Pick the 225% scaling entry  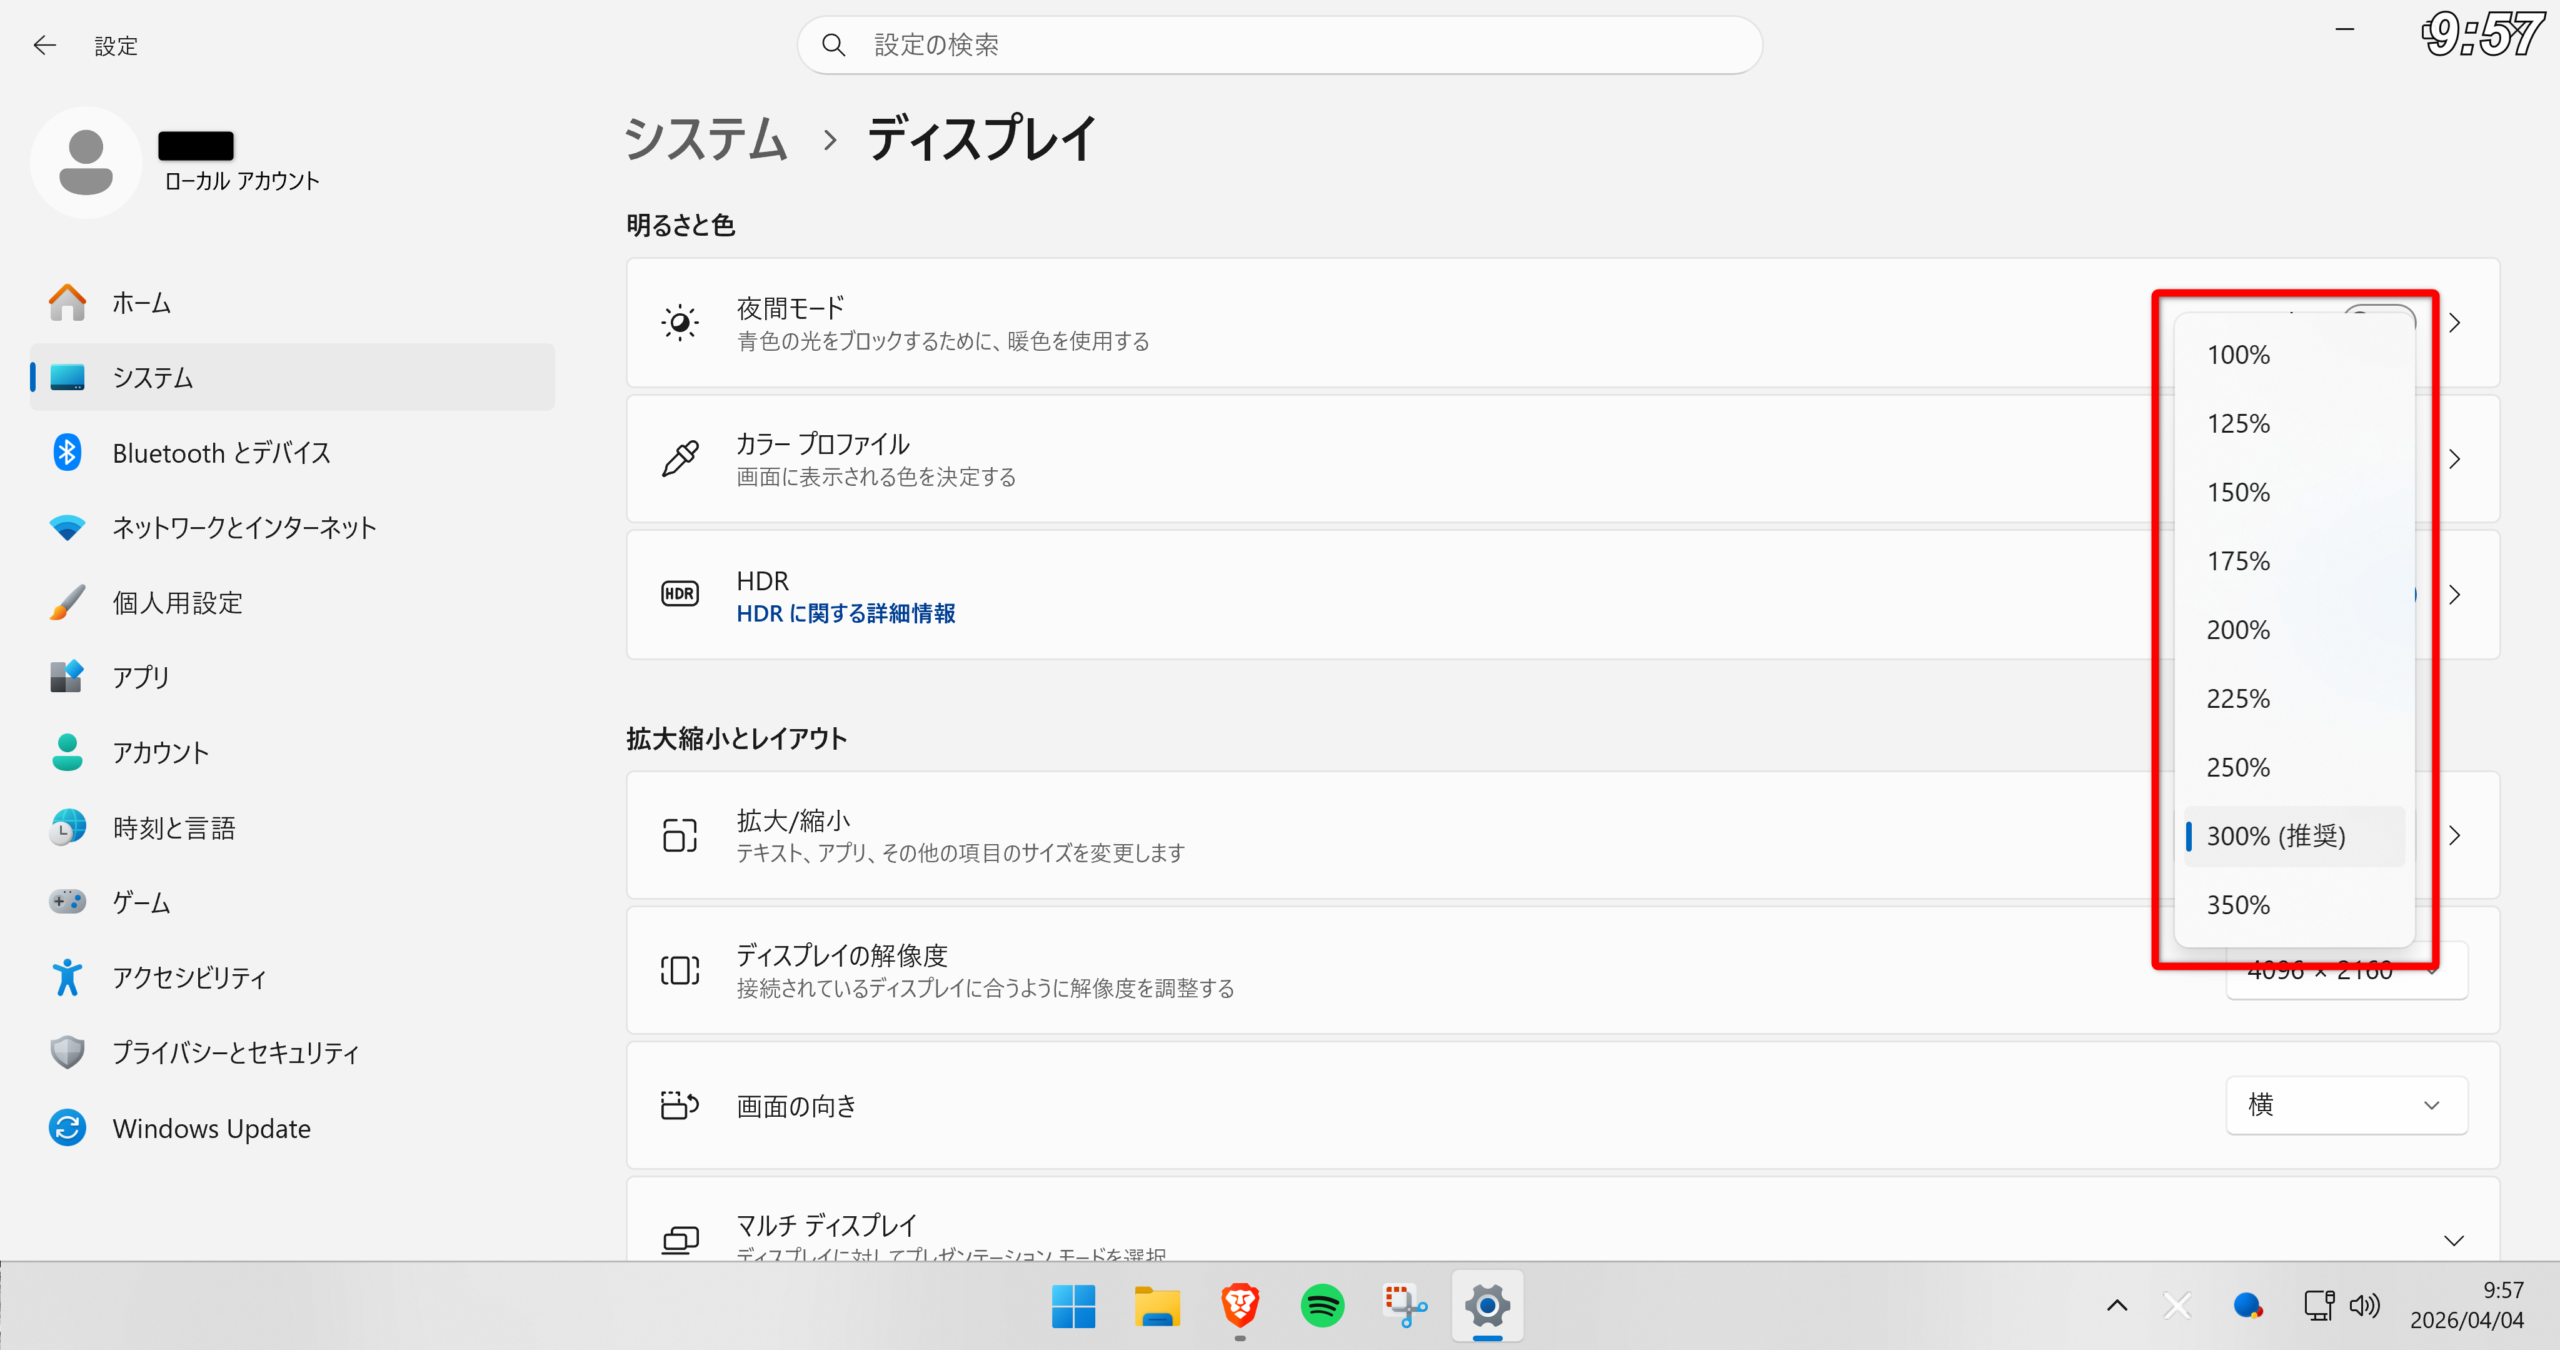[x=2238, y=699]
